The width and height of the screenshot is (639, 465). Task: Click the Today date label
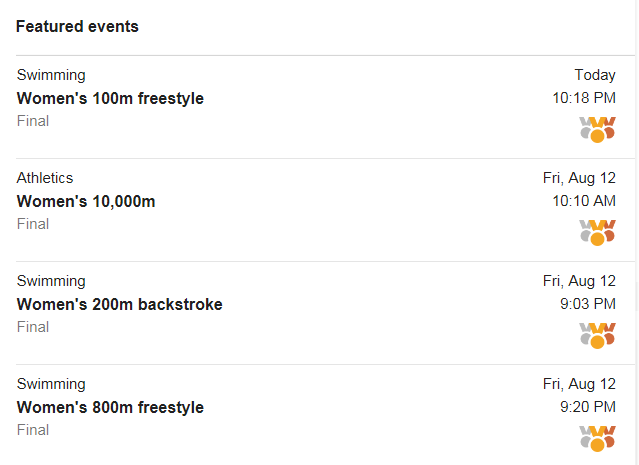(x=595, y=75)
